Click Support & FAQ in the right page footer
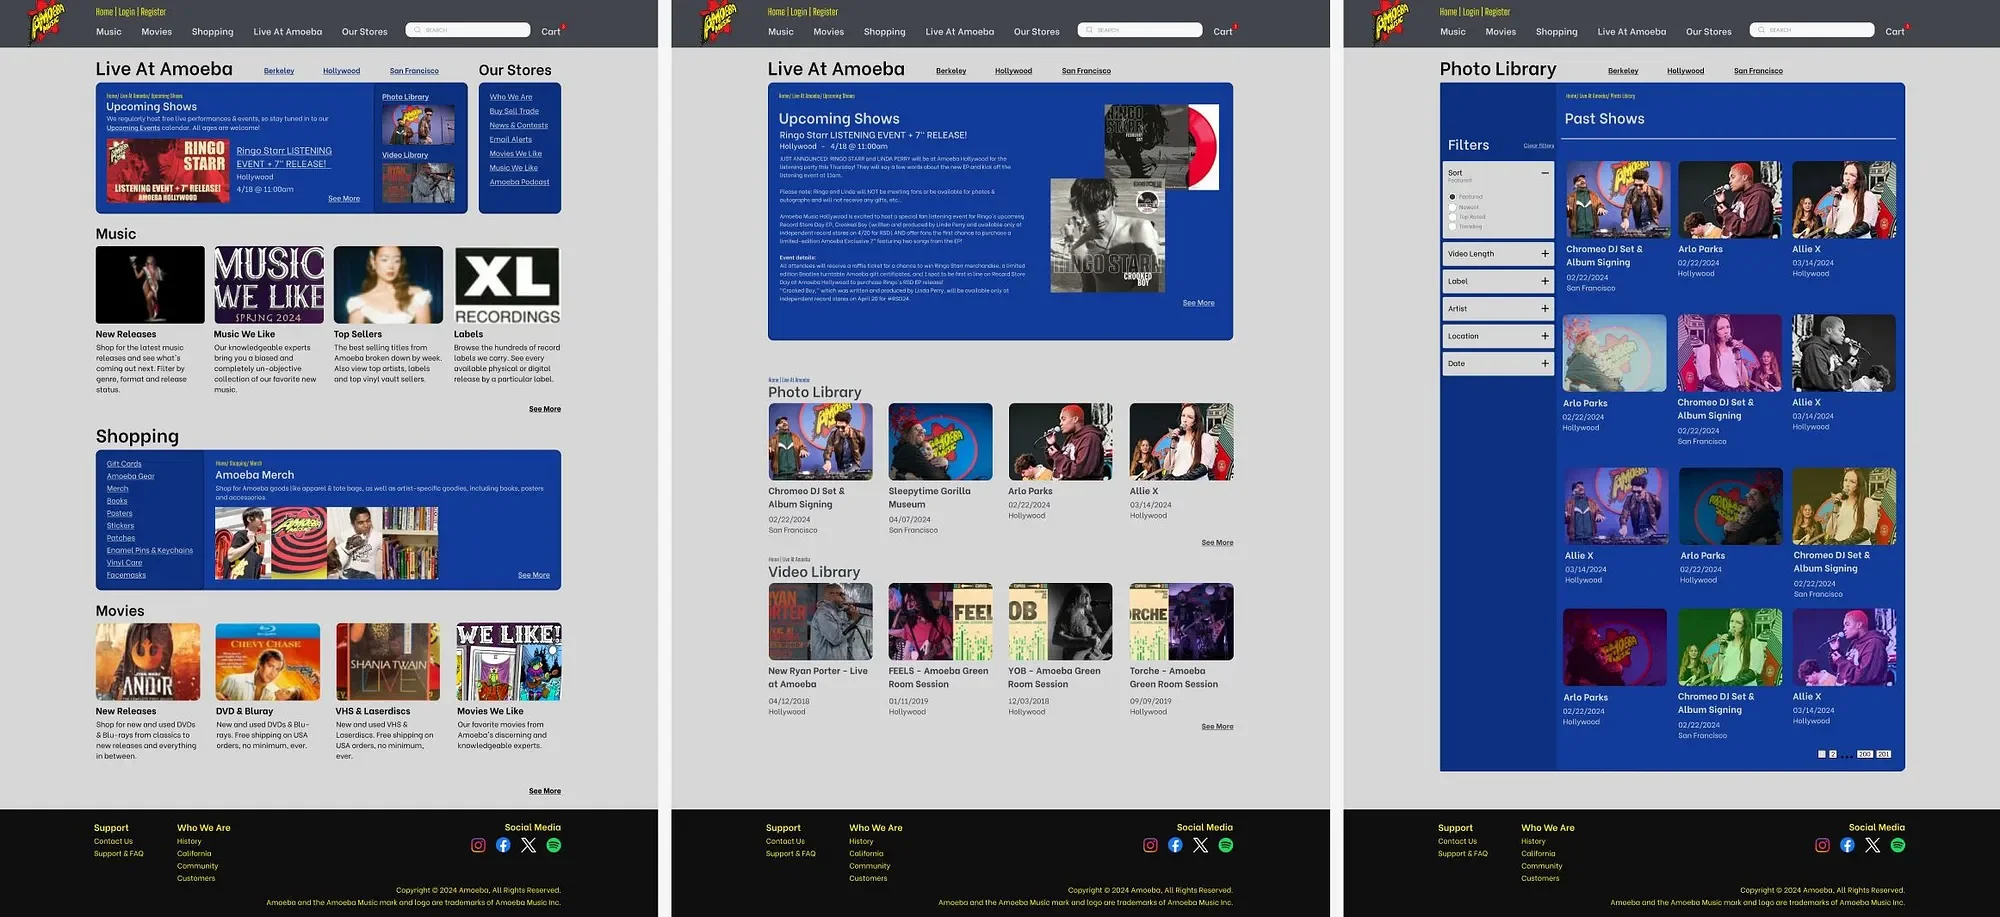2000x917 pixels. (1463, 854)
